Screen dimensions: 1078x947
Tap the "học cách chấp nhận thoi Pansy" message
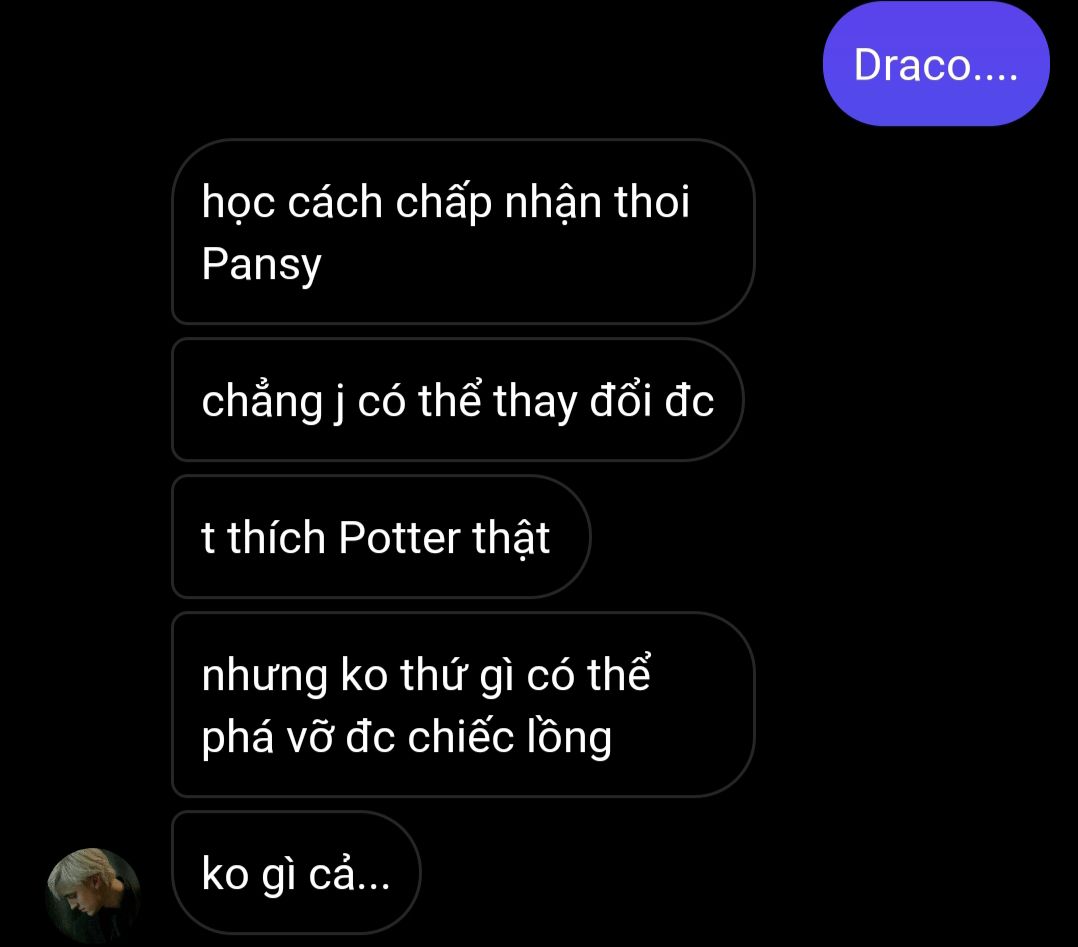[x=463, y=232]
